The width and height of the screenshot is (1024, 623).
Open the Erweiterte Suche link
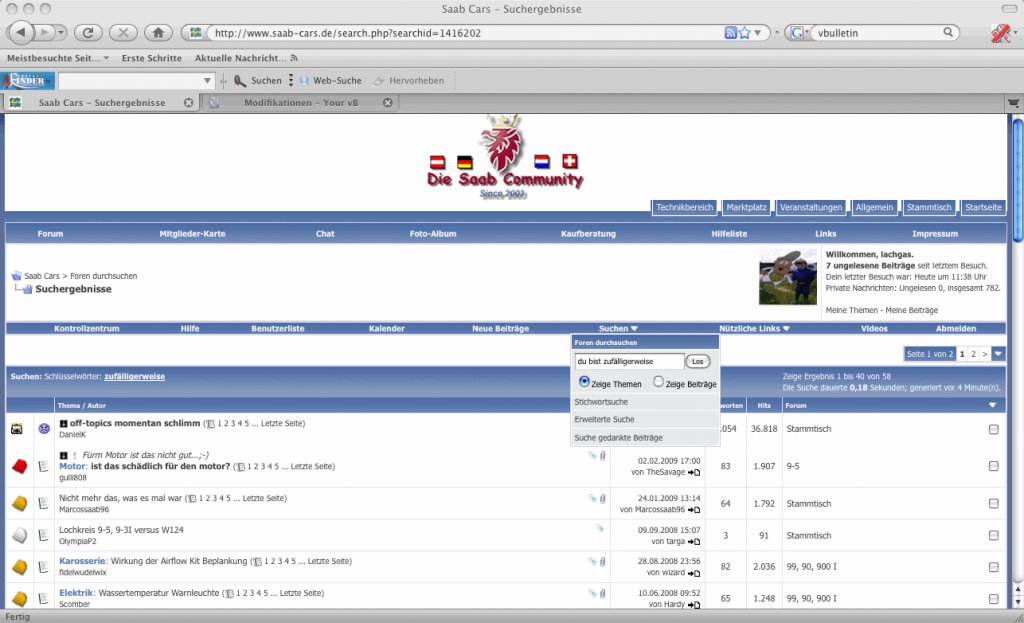(x=604, y=419)
